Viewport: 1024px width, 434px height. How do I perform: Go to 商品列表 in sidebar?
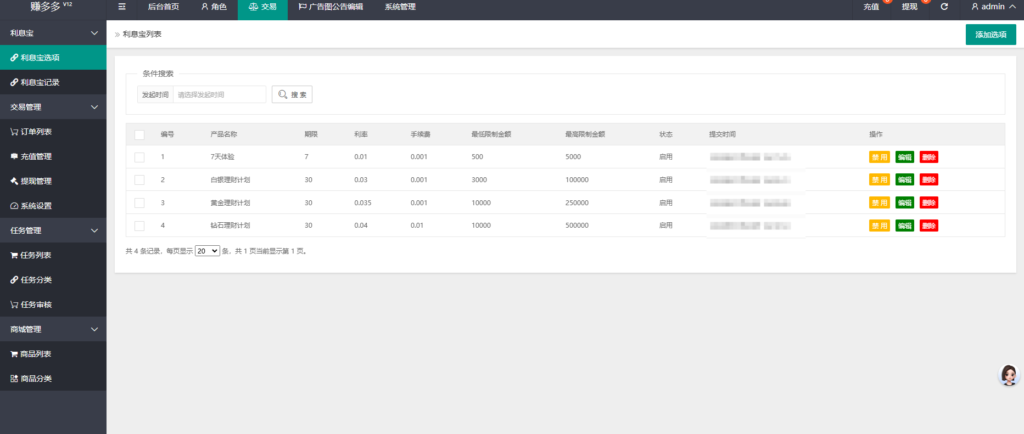click(36, 354)
